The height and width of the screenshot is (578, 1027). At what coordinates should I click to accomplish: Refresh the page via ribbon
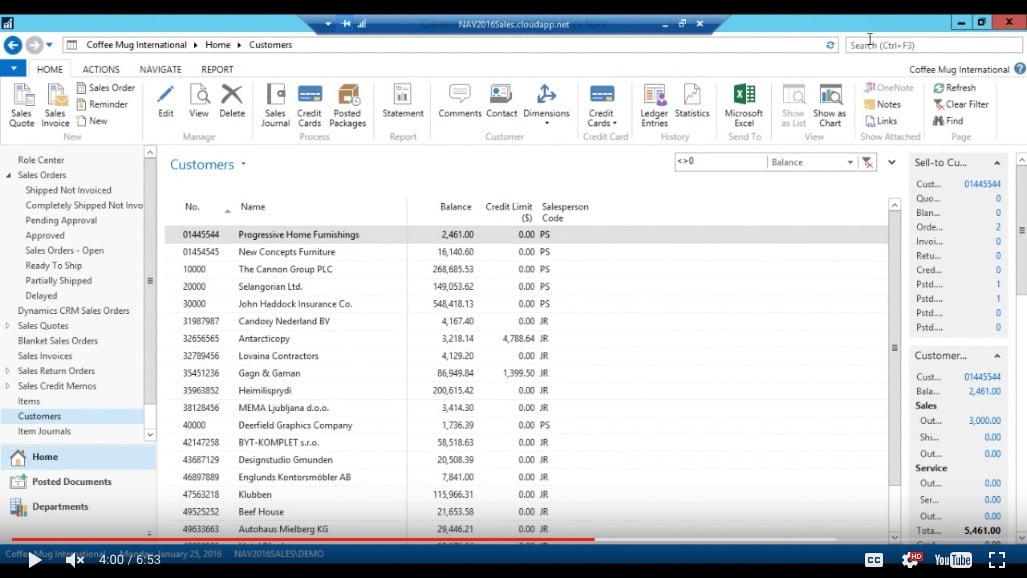[954, 88]
